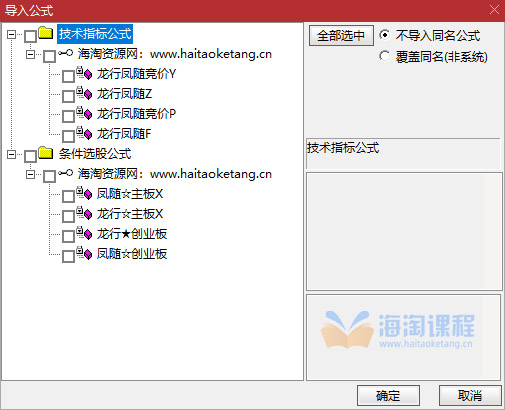This screenshot has height=410, width=505.
Task: Click the formula icon beside 龙行凤随竞价P
Action: (84, 113)
